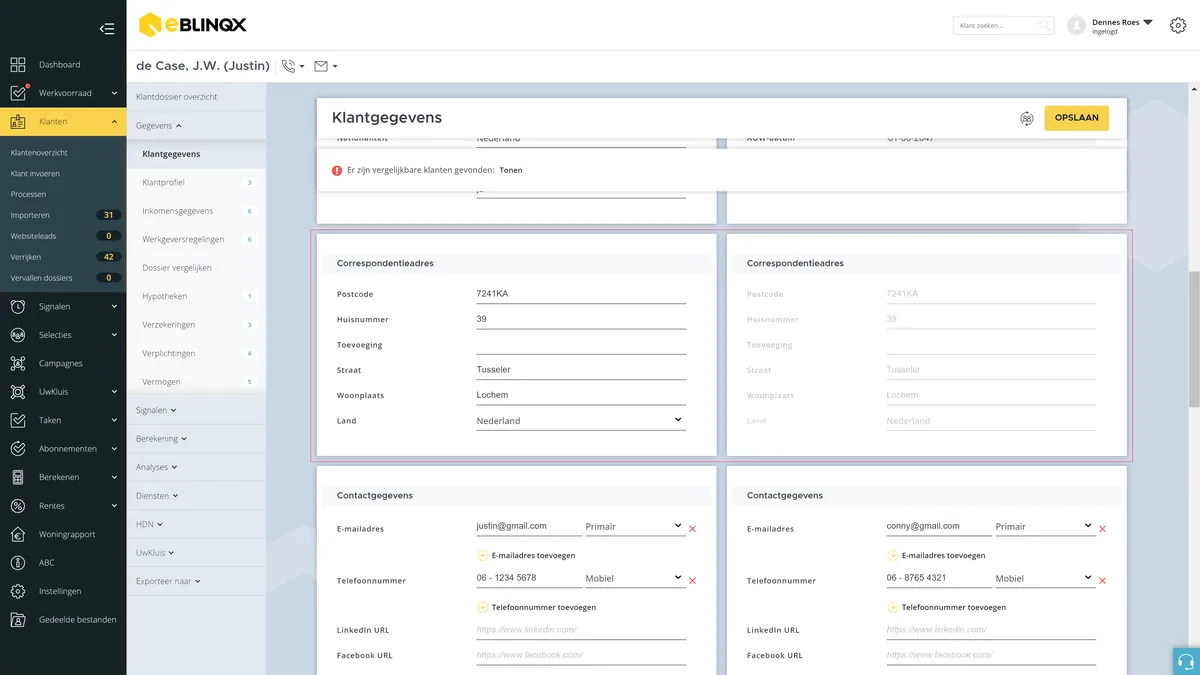Add email address for first client
This screenshot has height=675, width=1200.
pos(526,555)
